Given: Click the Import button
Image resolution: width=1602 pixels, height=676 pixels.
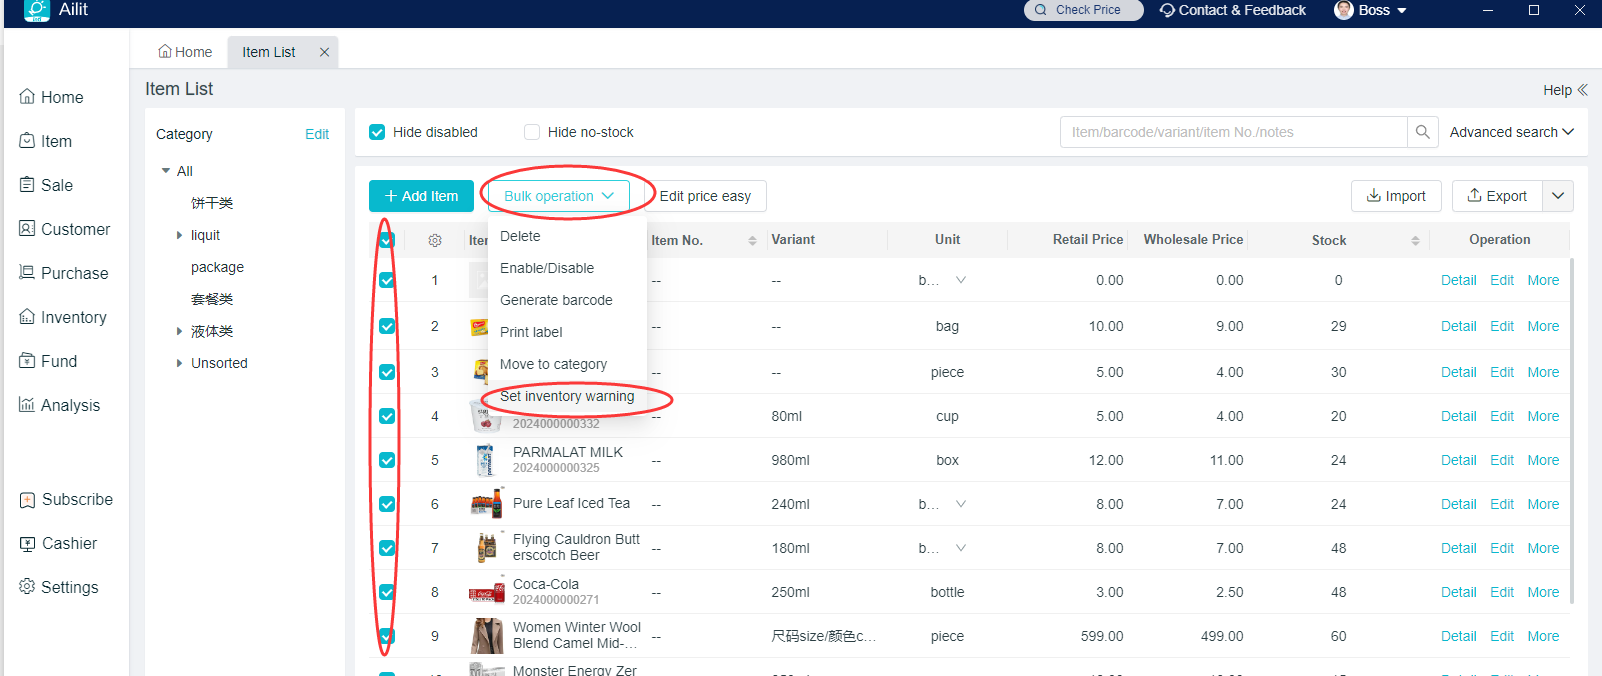Looking at the screenshot, I should (1396, 196).
